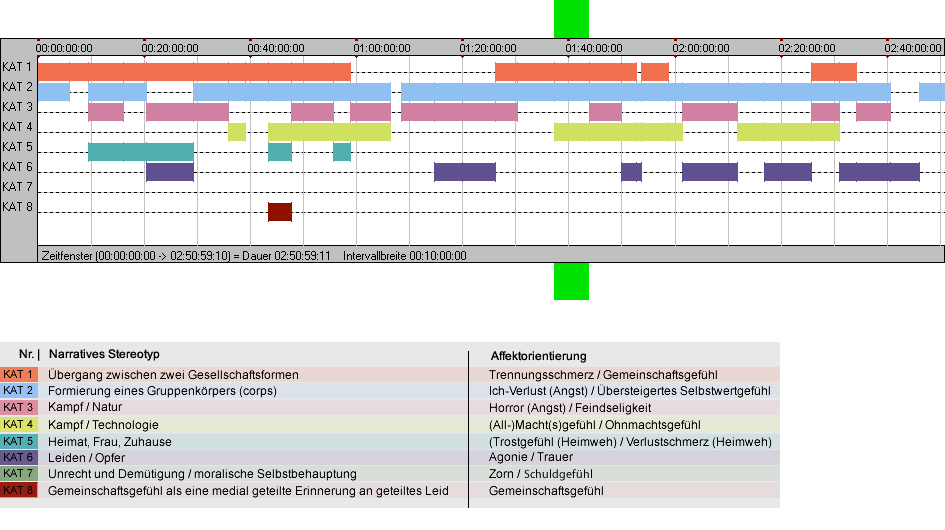This screenshot has height=530, width=945.
Task: Click '(Trostgefühl (Heimweh) / Verlustschmerz (Heimweh)' text
Action: pyautogui.click(x=630, y=442)
